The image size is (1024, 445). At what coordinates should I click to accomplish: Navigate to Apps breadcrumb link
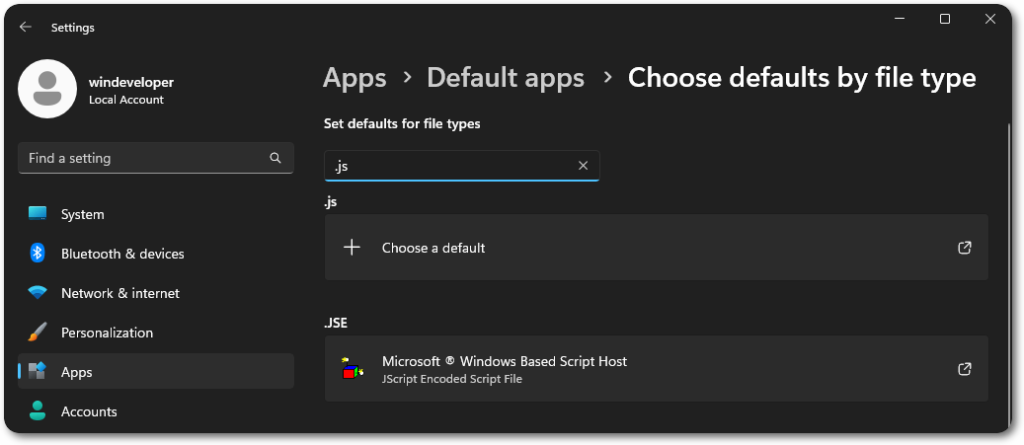(354, 78)
